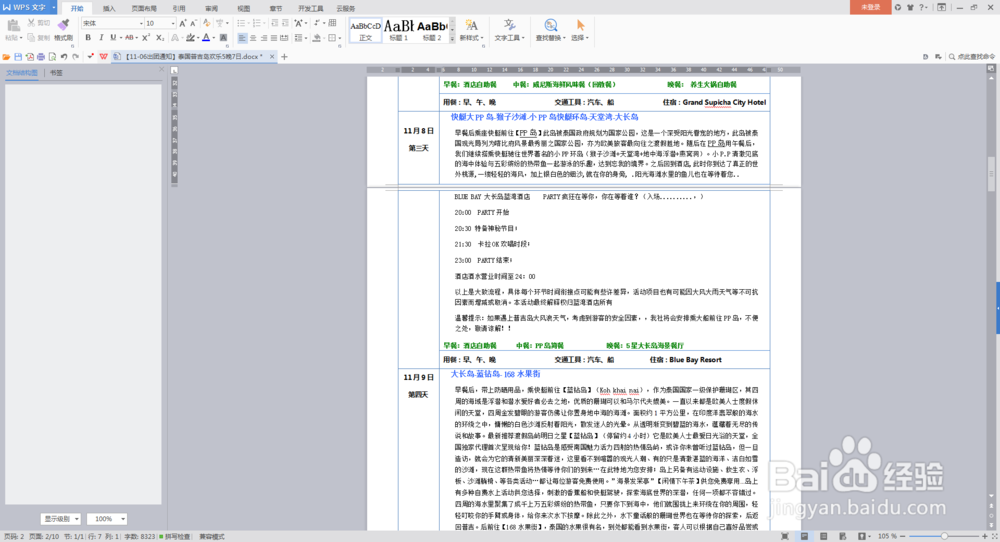Switch to the 引用 ribbon tab
Viewport: 1000px width, 542px height.
(x=179, y=8)
